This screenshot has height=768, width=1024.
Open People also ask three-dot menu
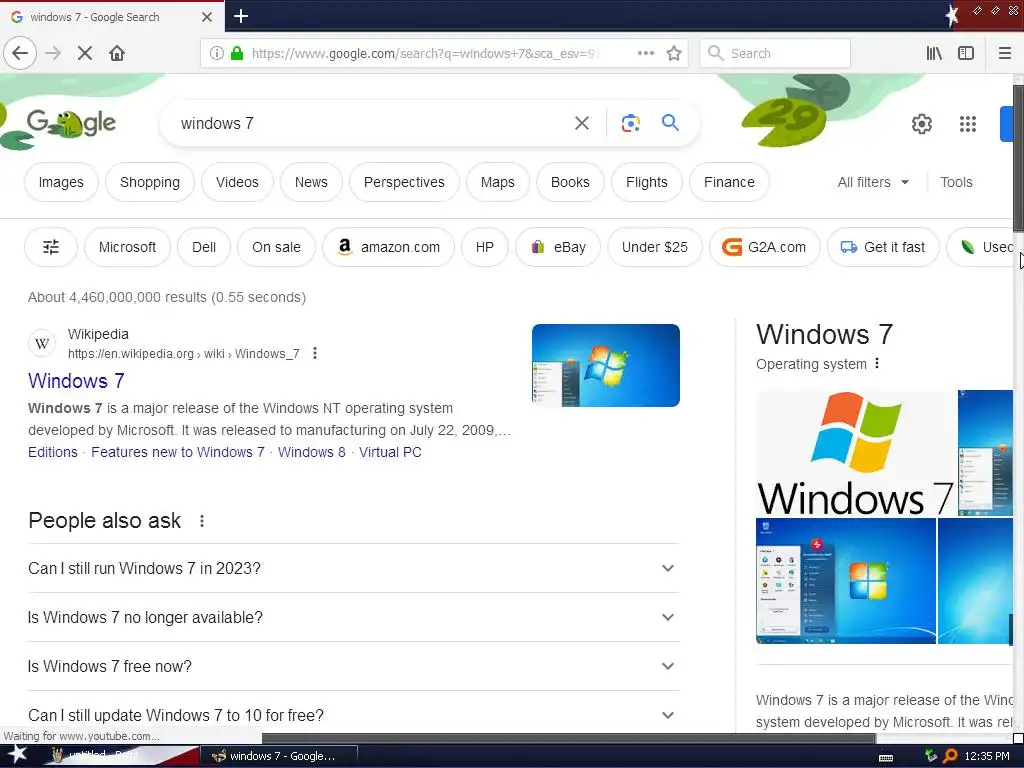coord(202,520)
